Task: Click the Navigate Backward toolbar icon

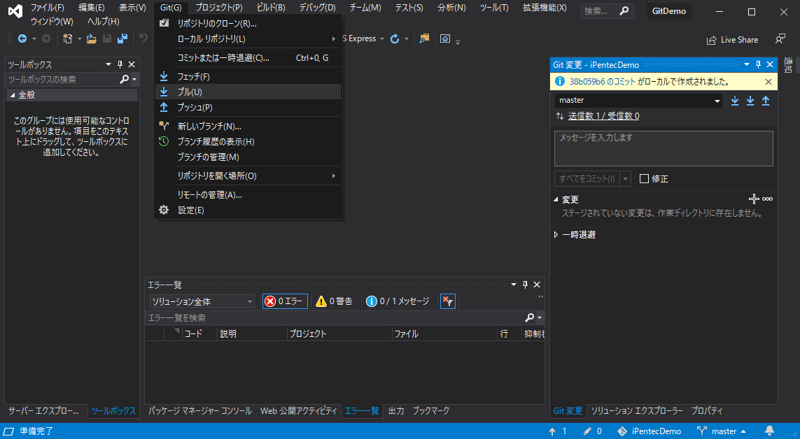Action: tap(22, 39)
